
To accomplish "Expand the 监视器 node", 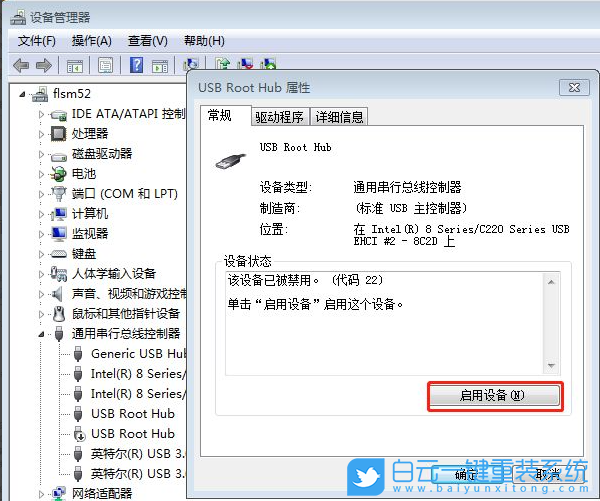I will point(41,234).
